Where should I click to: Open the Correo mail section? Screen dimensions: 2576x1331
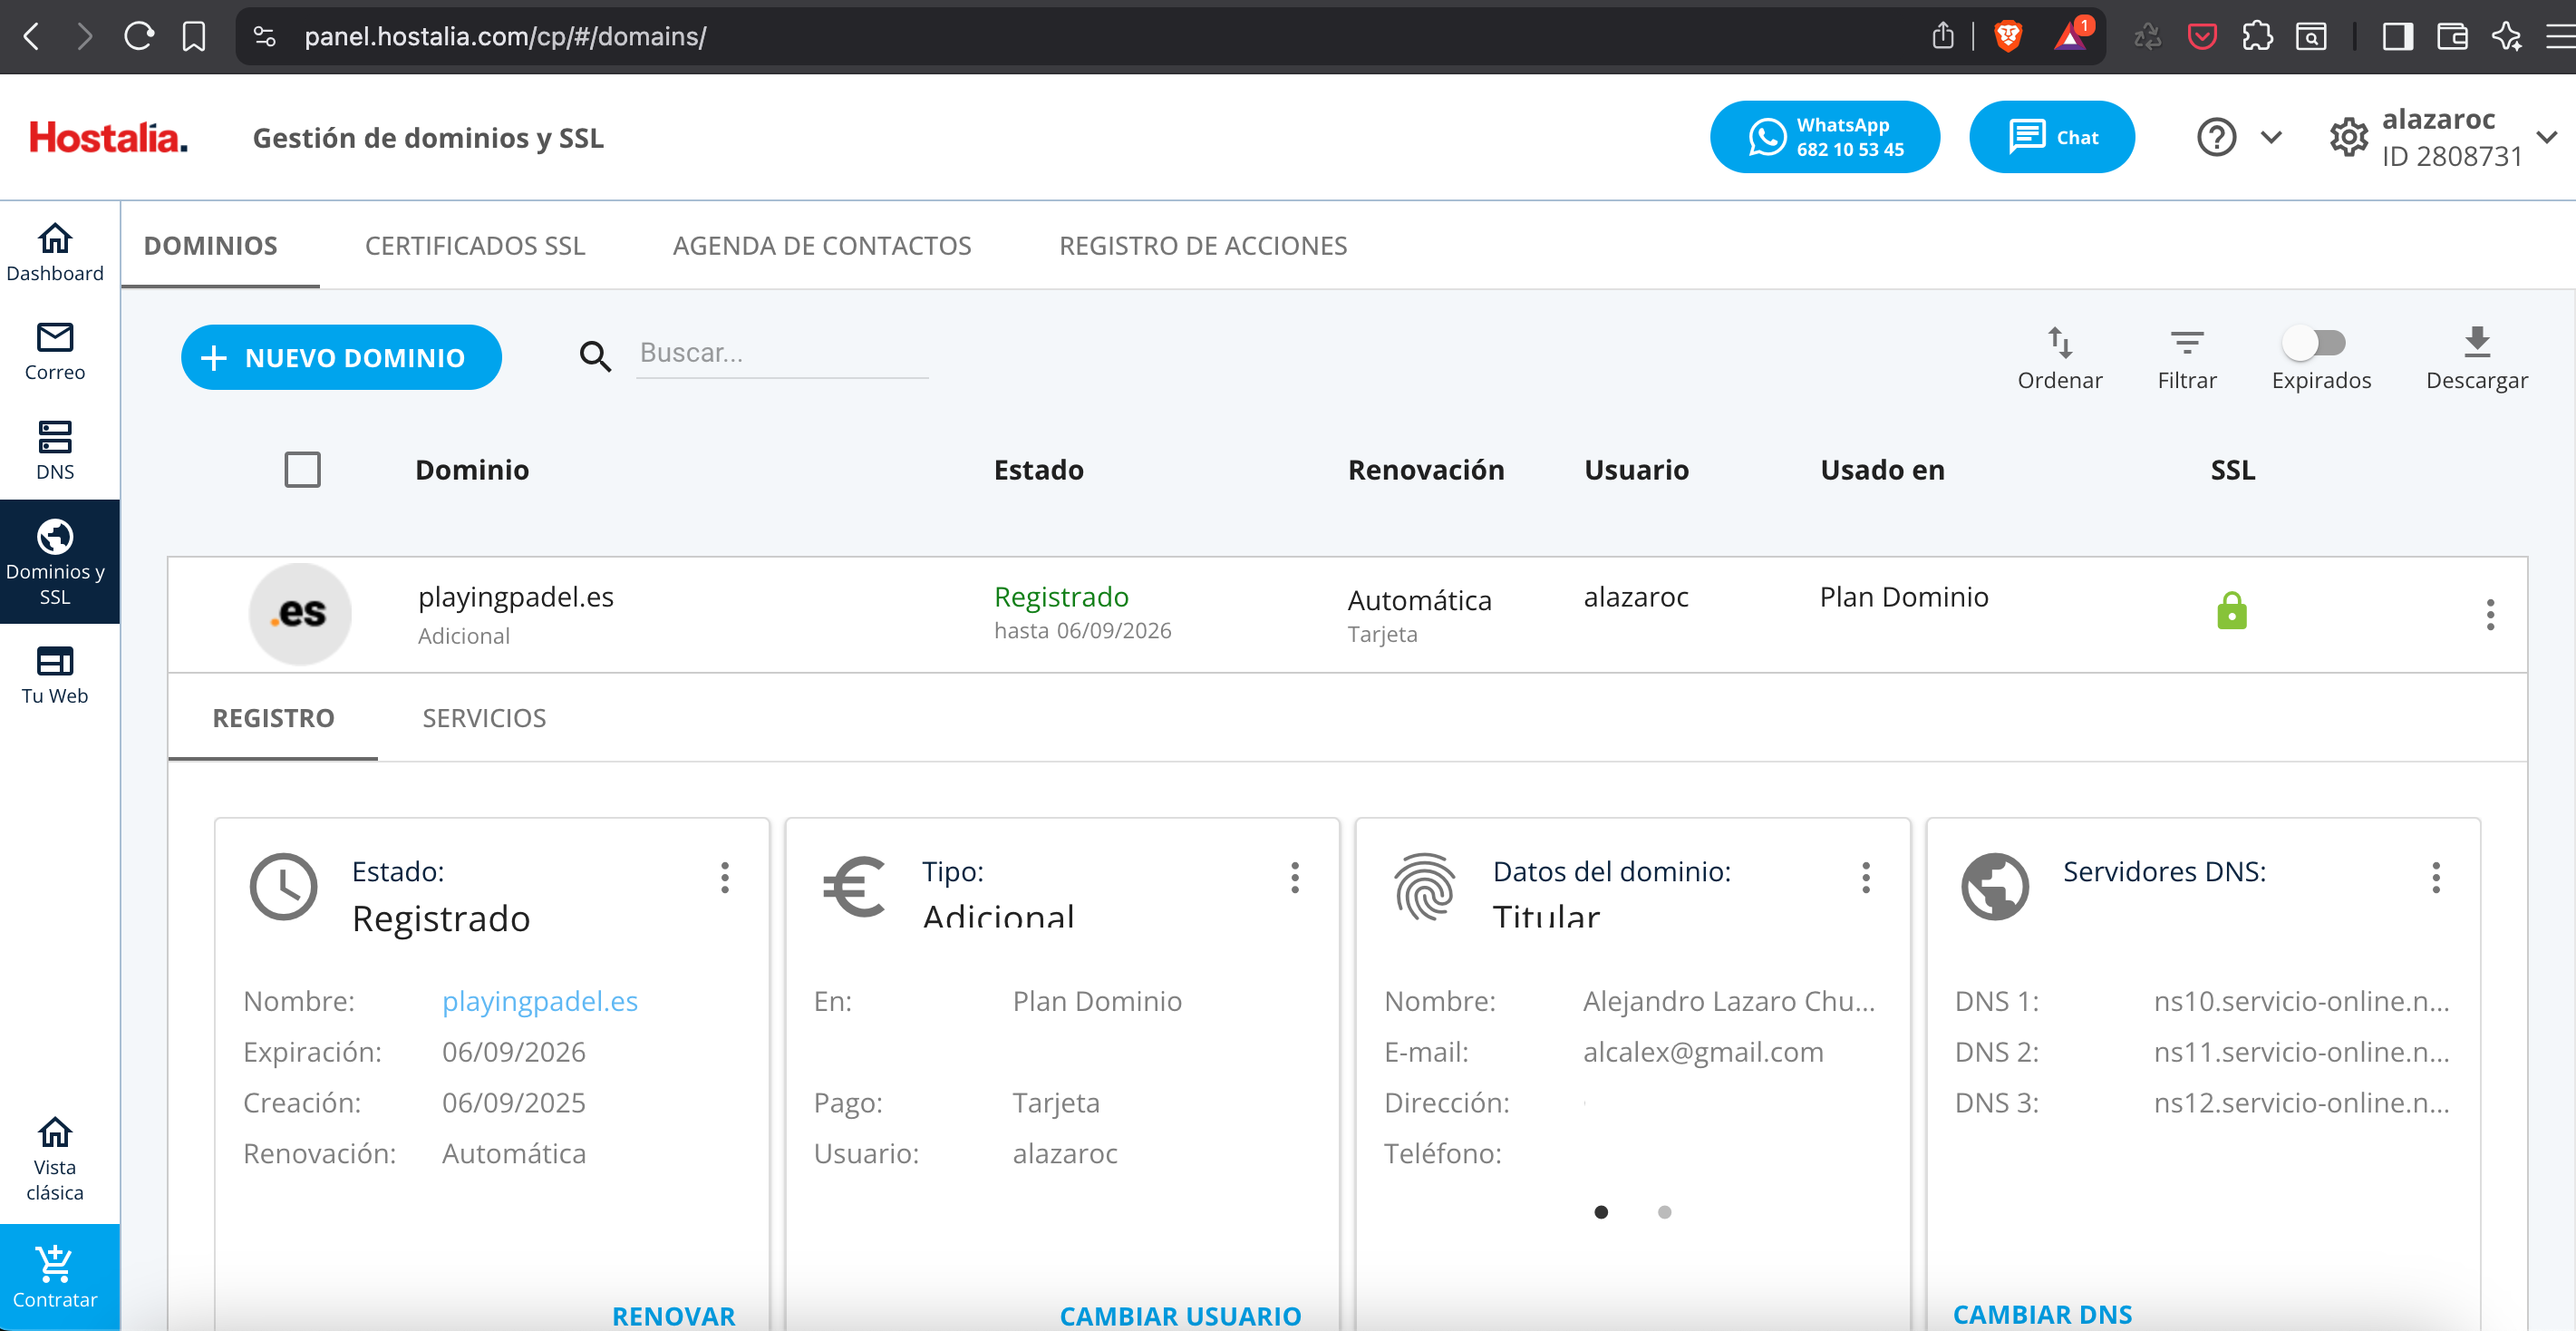point(55,350)
